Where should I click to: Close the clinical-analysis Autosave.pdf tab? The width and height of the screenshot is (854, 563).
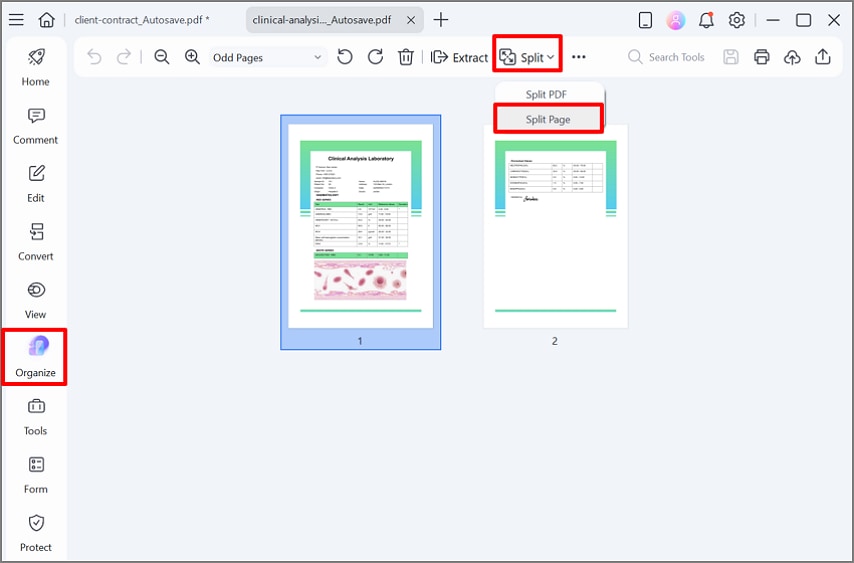click(411, 20)
